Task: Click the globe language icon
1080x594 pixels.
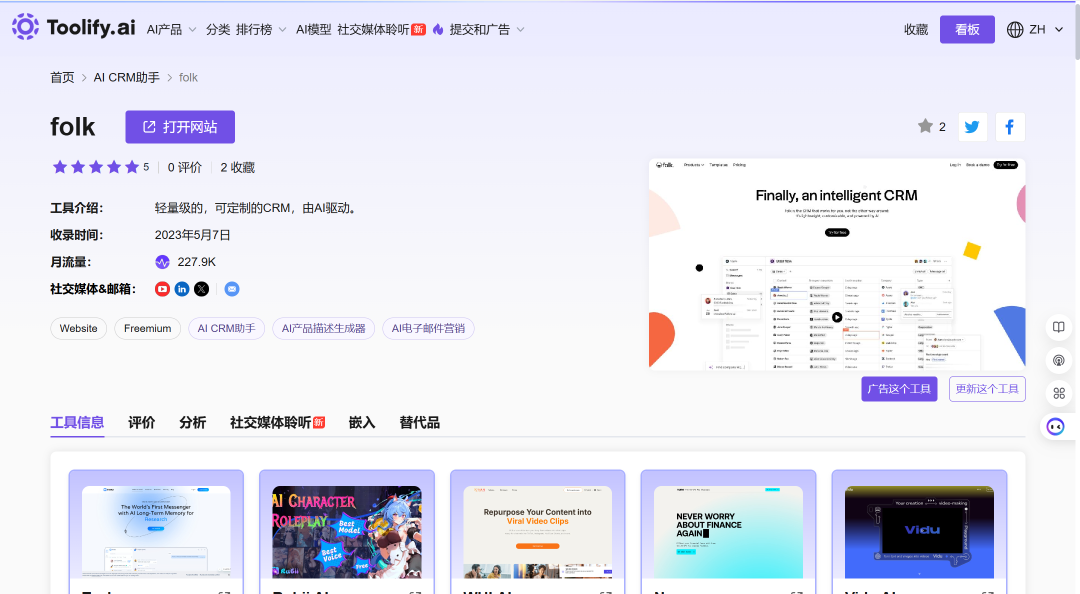Action: pyautogui.click(x=1015, y=30)
